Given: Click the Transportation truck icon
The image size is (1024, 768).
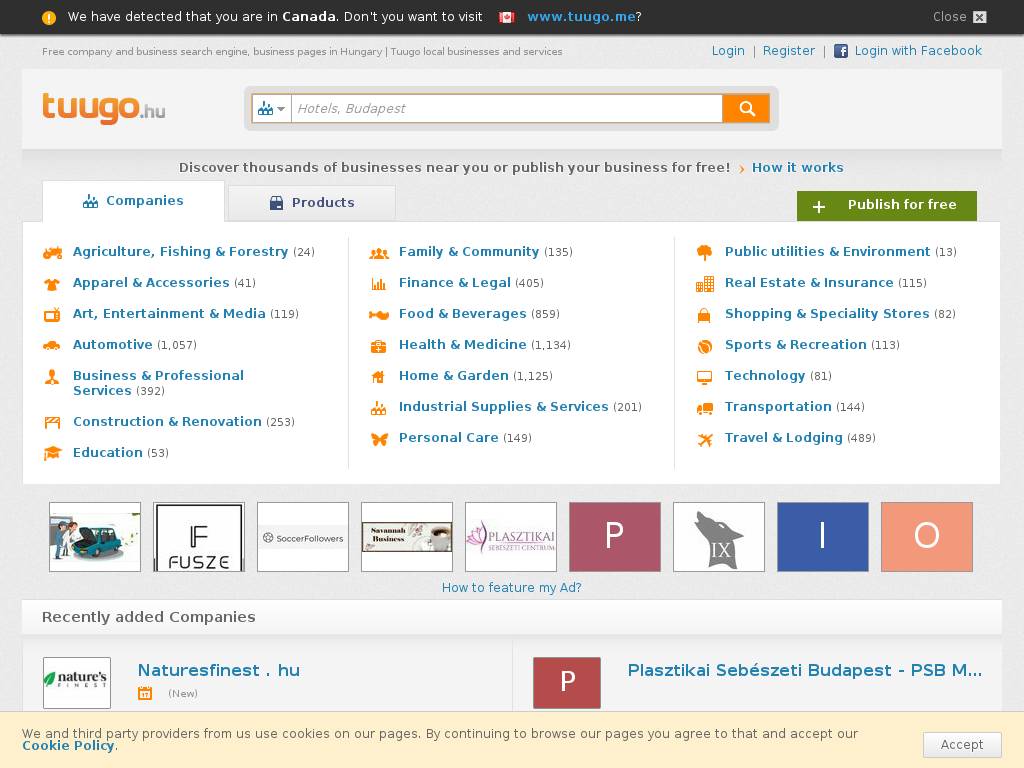Looking at the screenshot, I should coord(705,408).
